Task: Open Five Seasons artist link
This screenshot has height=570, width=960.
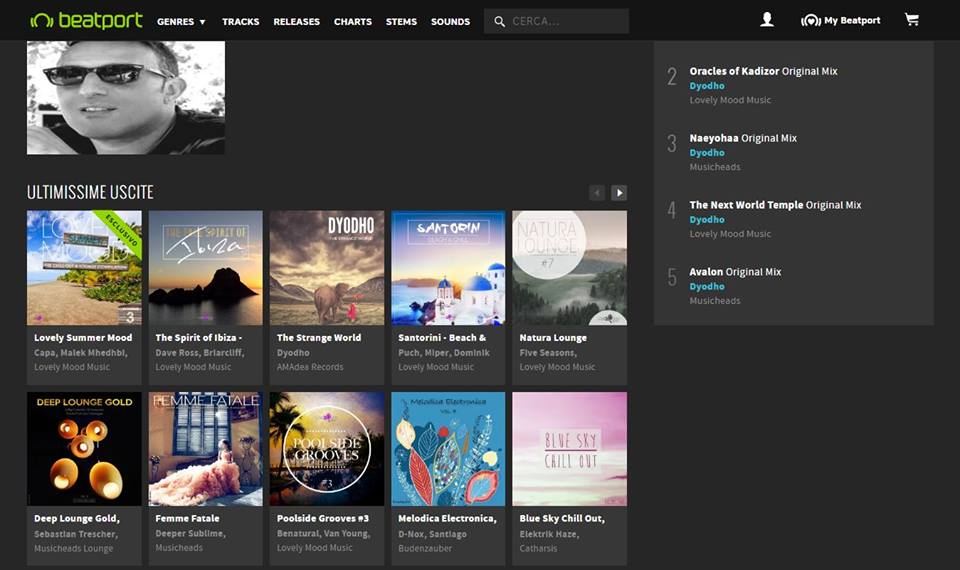Action: click(548, 353)
